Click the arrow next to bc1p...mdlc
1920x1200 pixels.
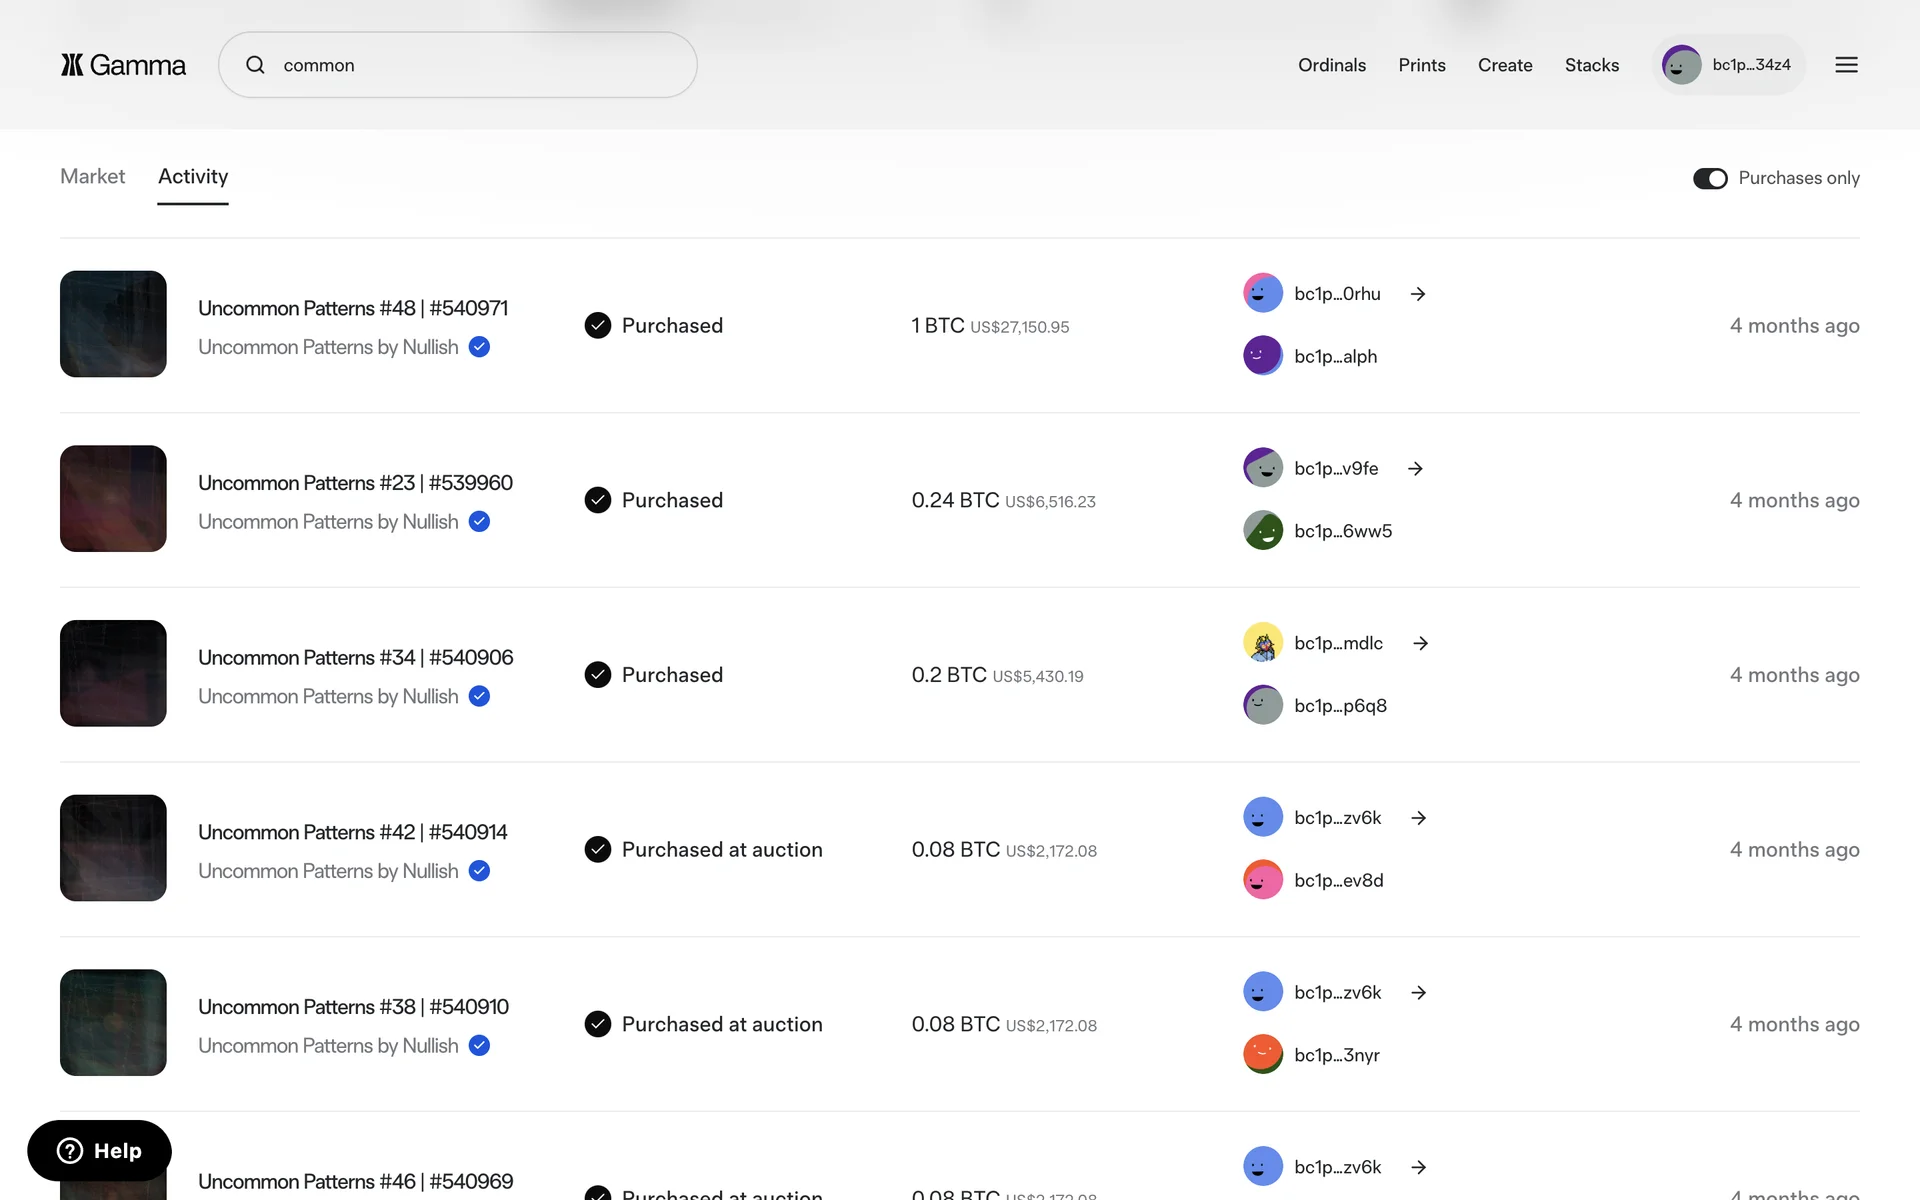[x=1420, y=643]
